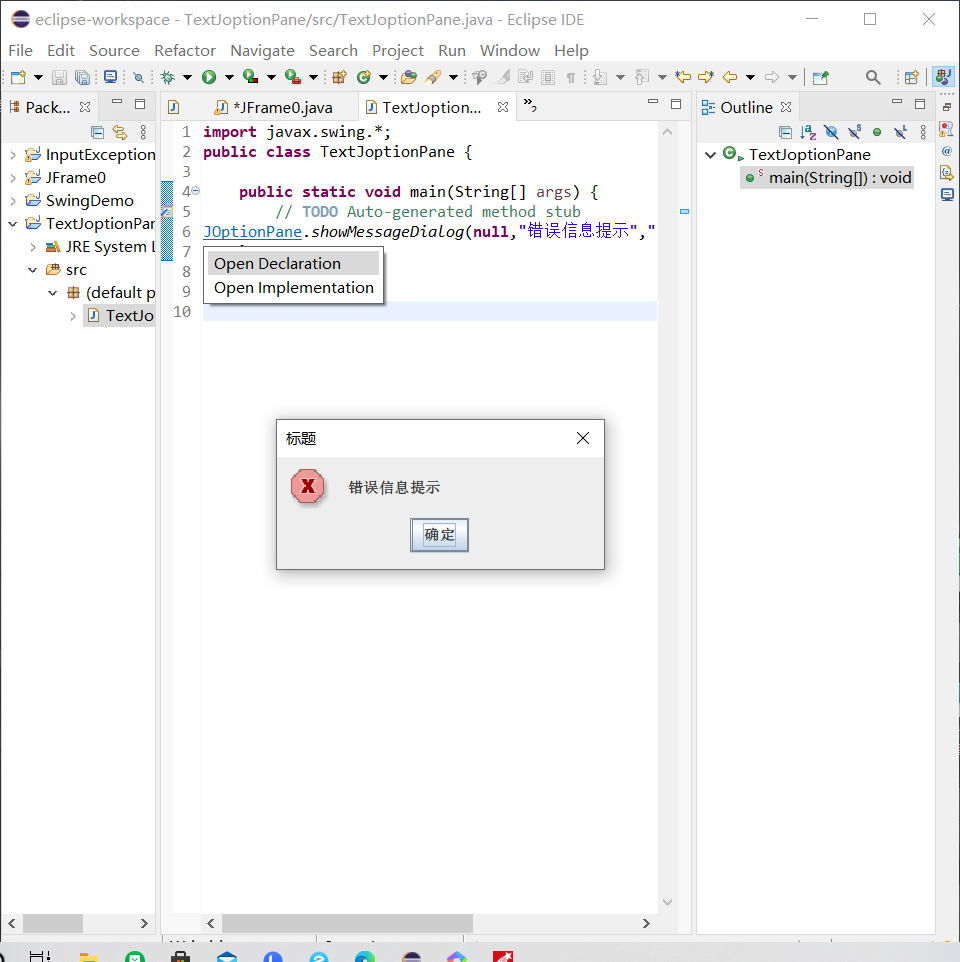
Task: Close the 标题 message dialog
Action: coord(583,438)
